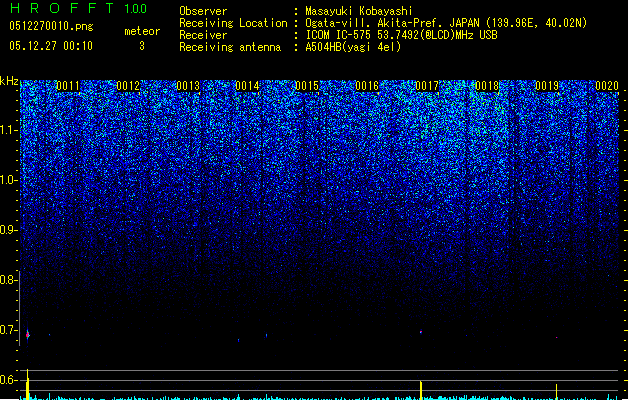Click the 0.7 kHz axis tick label

pos(9,330)
